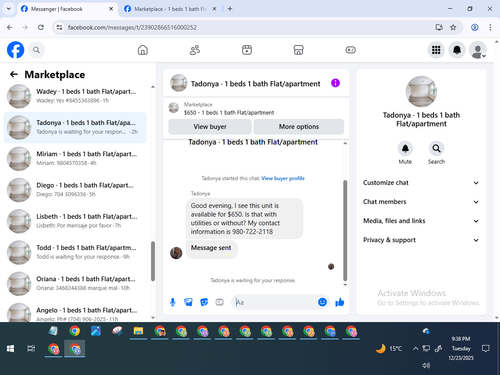500x375 pixels.
Task: Open Chrome tab search dropdown arrow
Action: [x=9, y=9]
